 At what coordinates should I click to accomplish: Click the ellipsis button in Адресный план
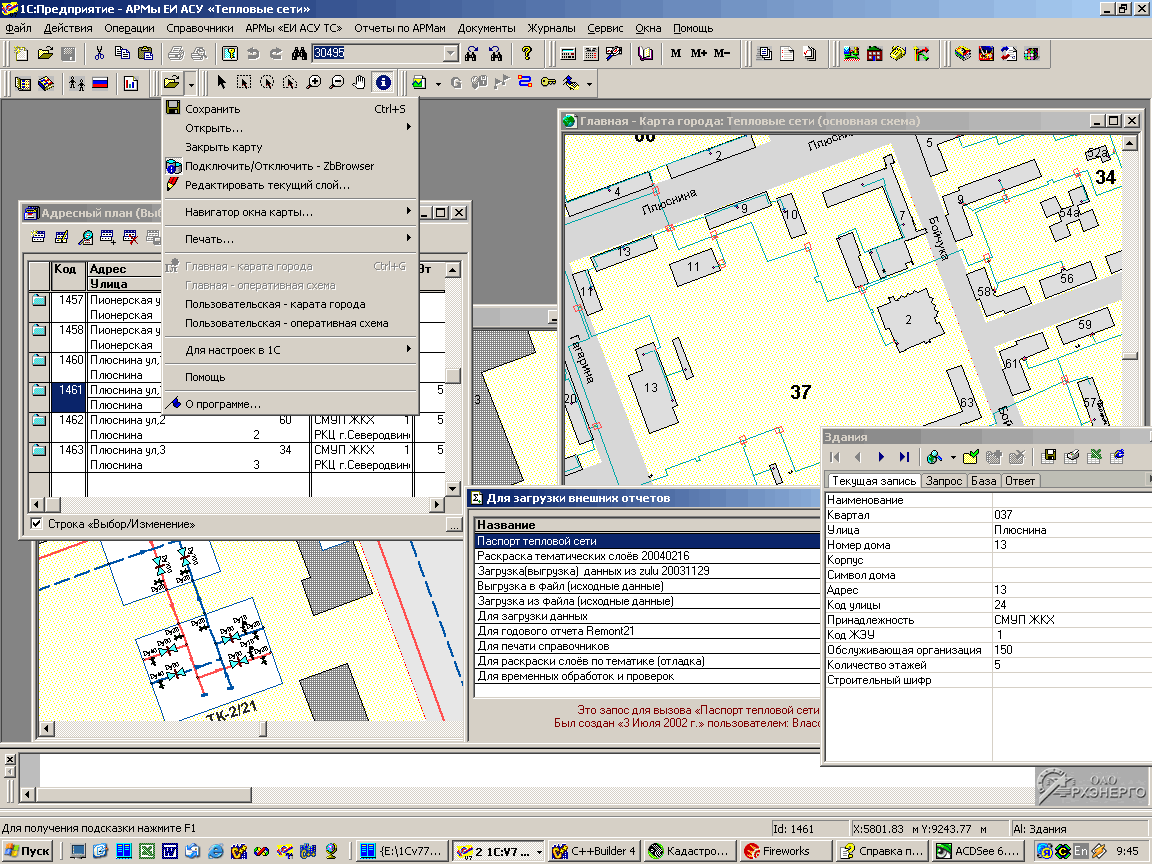[x=454, y=525]
